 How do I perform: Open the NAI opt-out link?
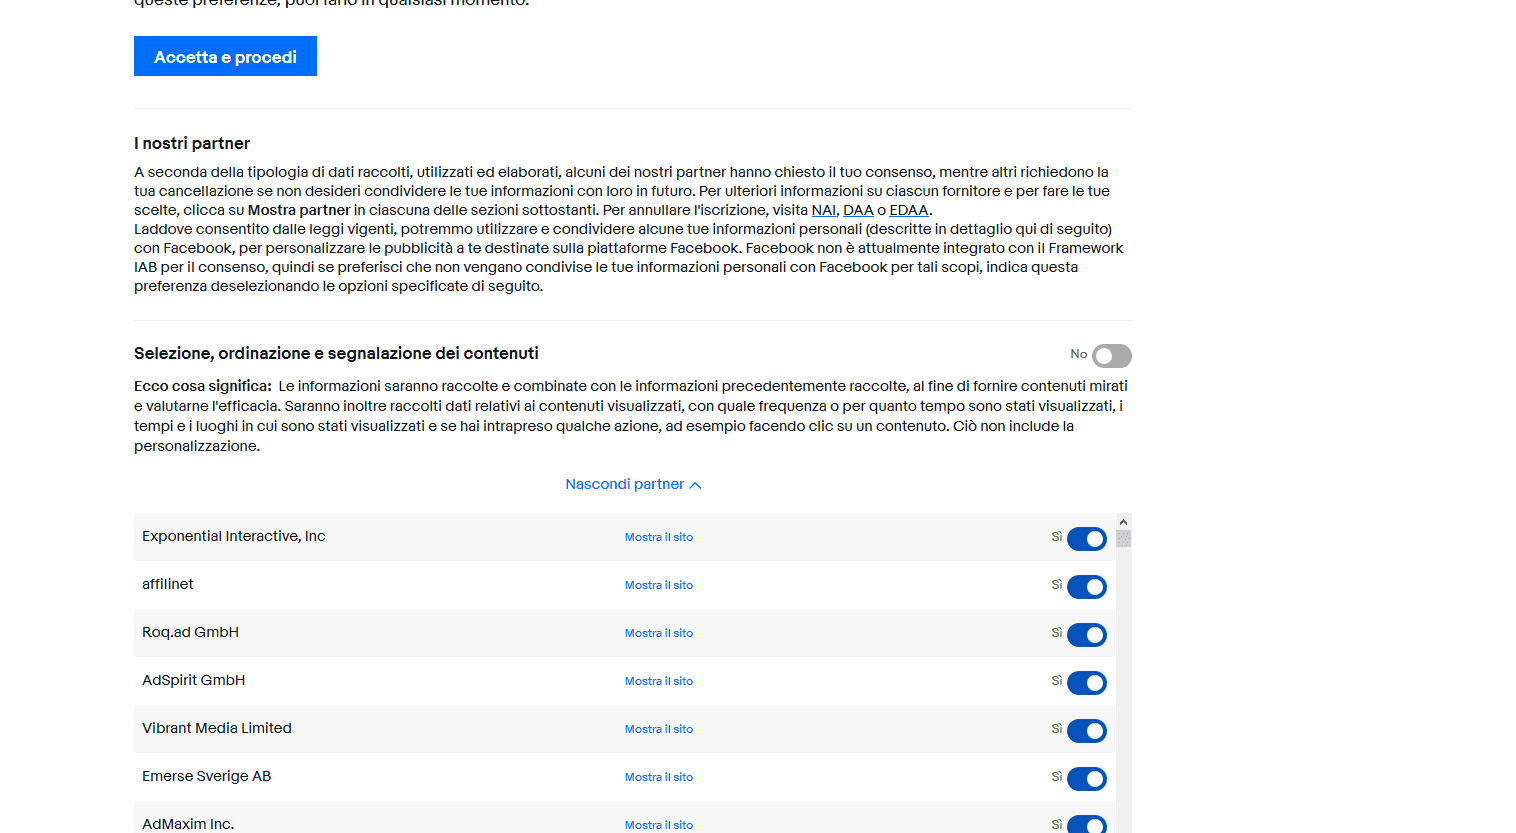823,210
